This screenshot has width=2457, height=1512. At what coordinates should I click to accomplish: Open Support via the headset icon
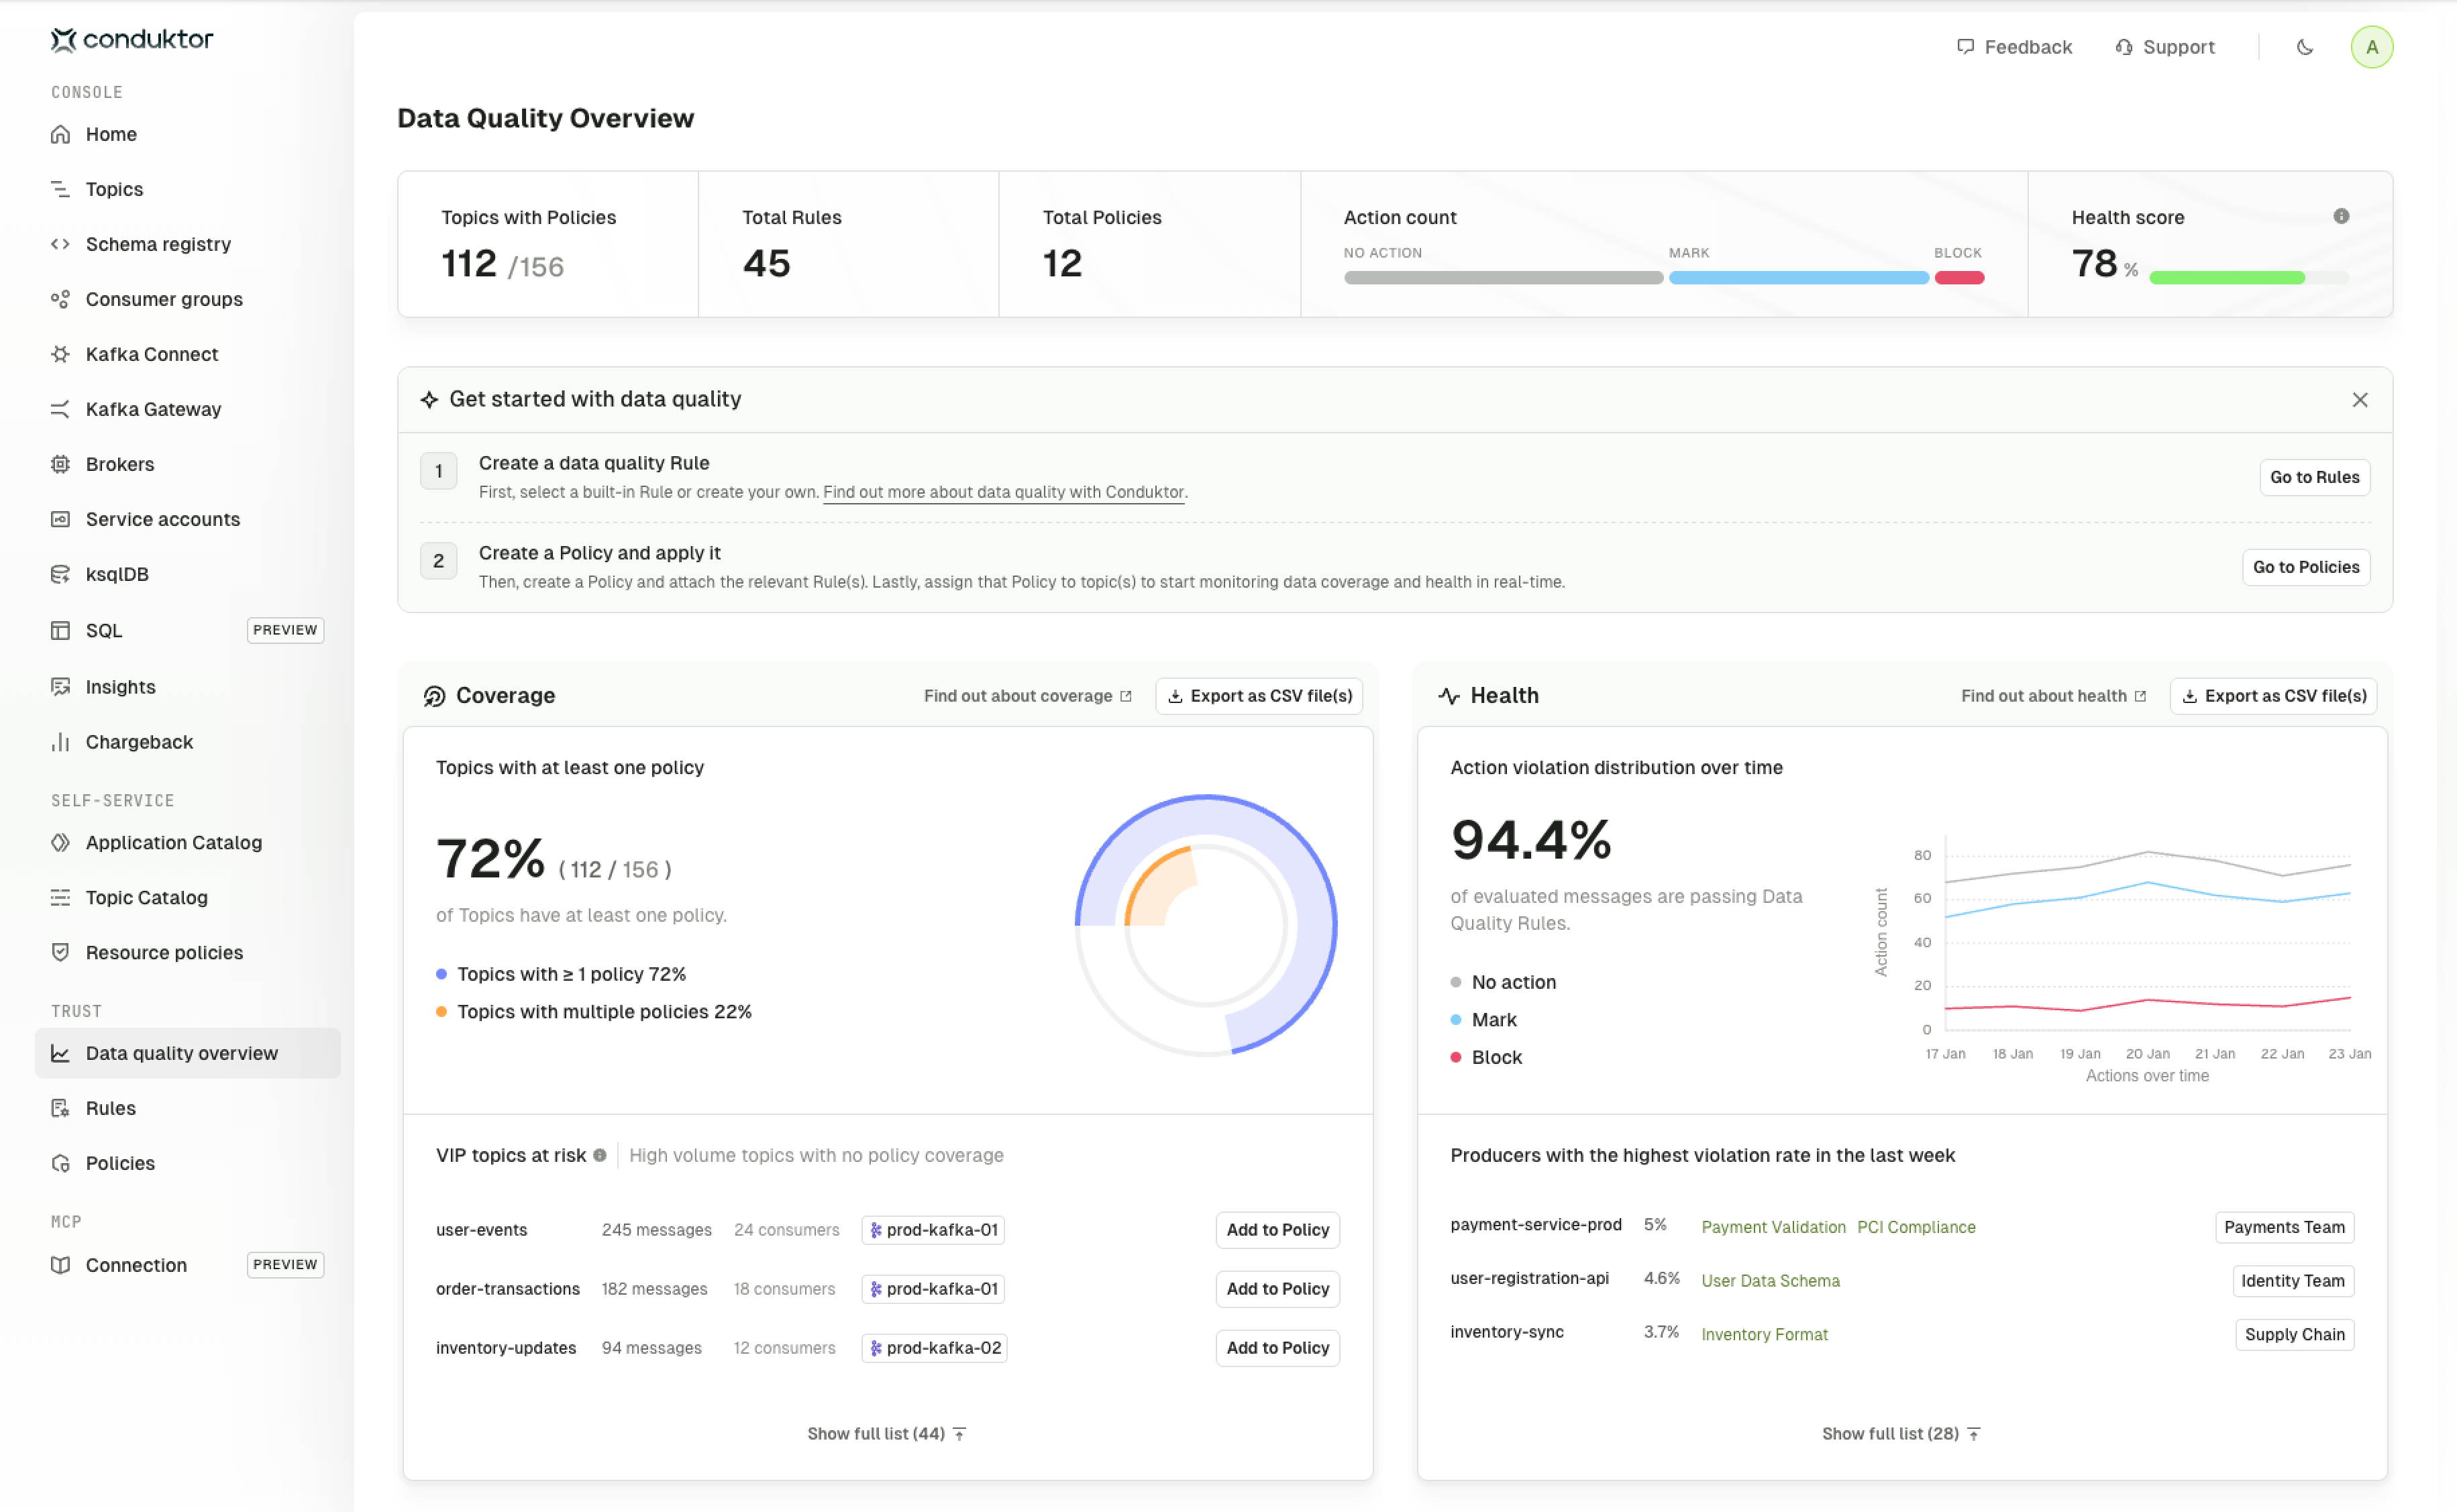[x=2124, y=47]
